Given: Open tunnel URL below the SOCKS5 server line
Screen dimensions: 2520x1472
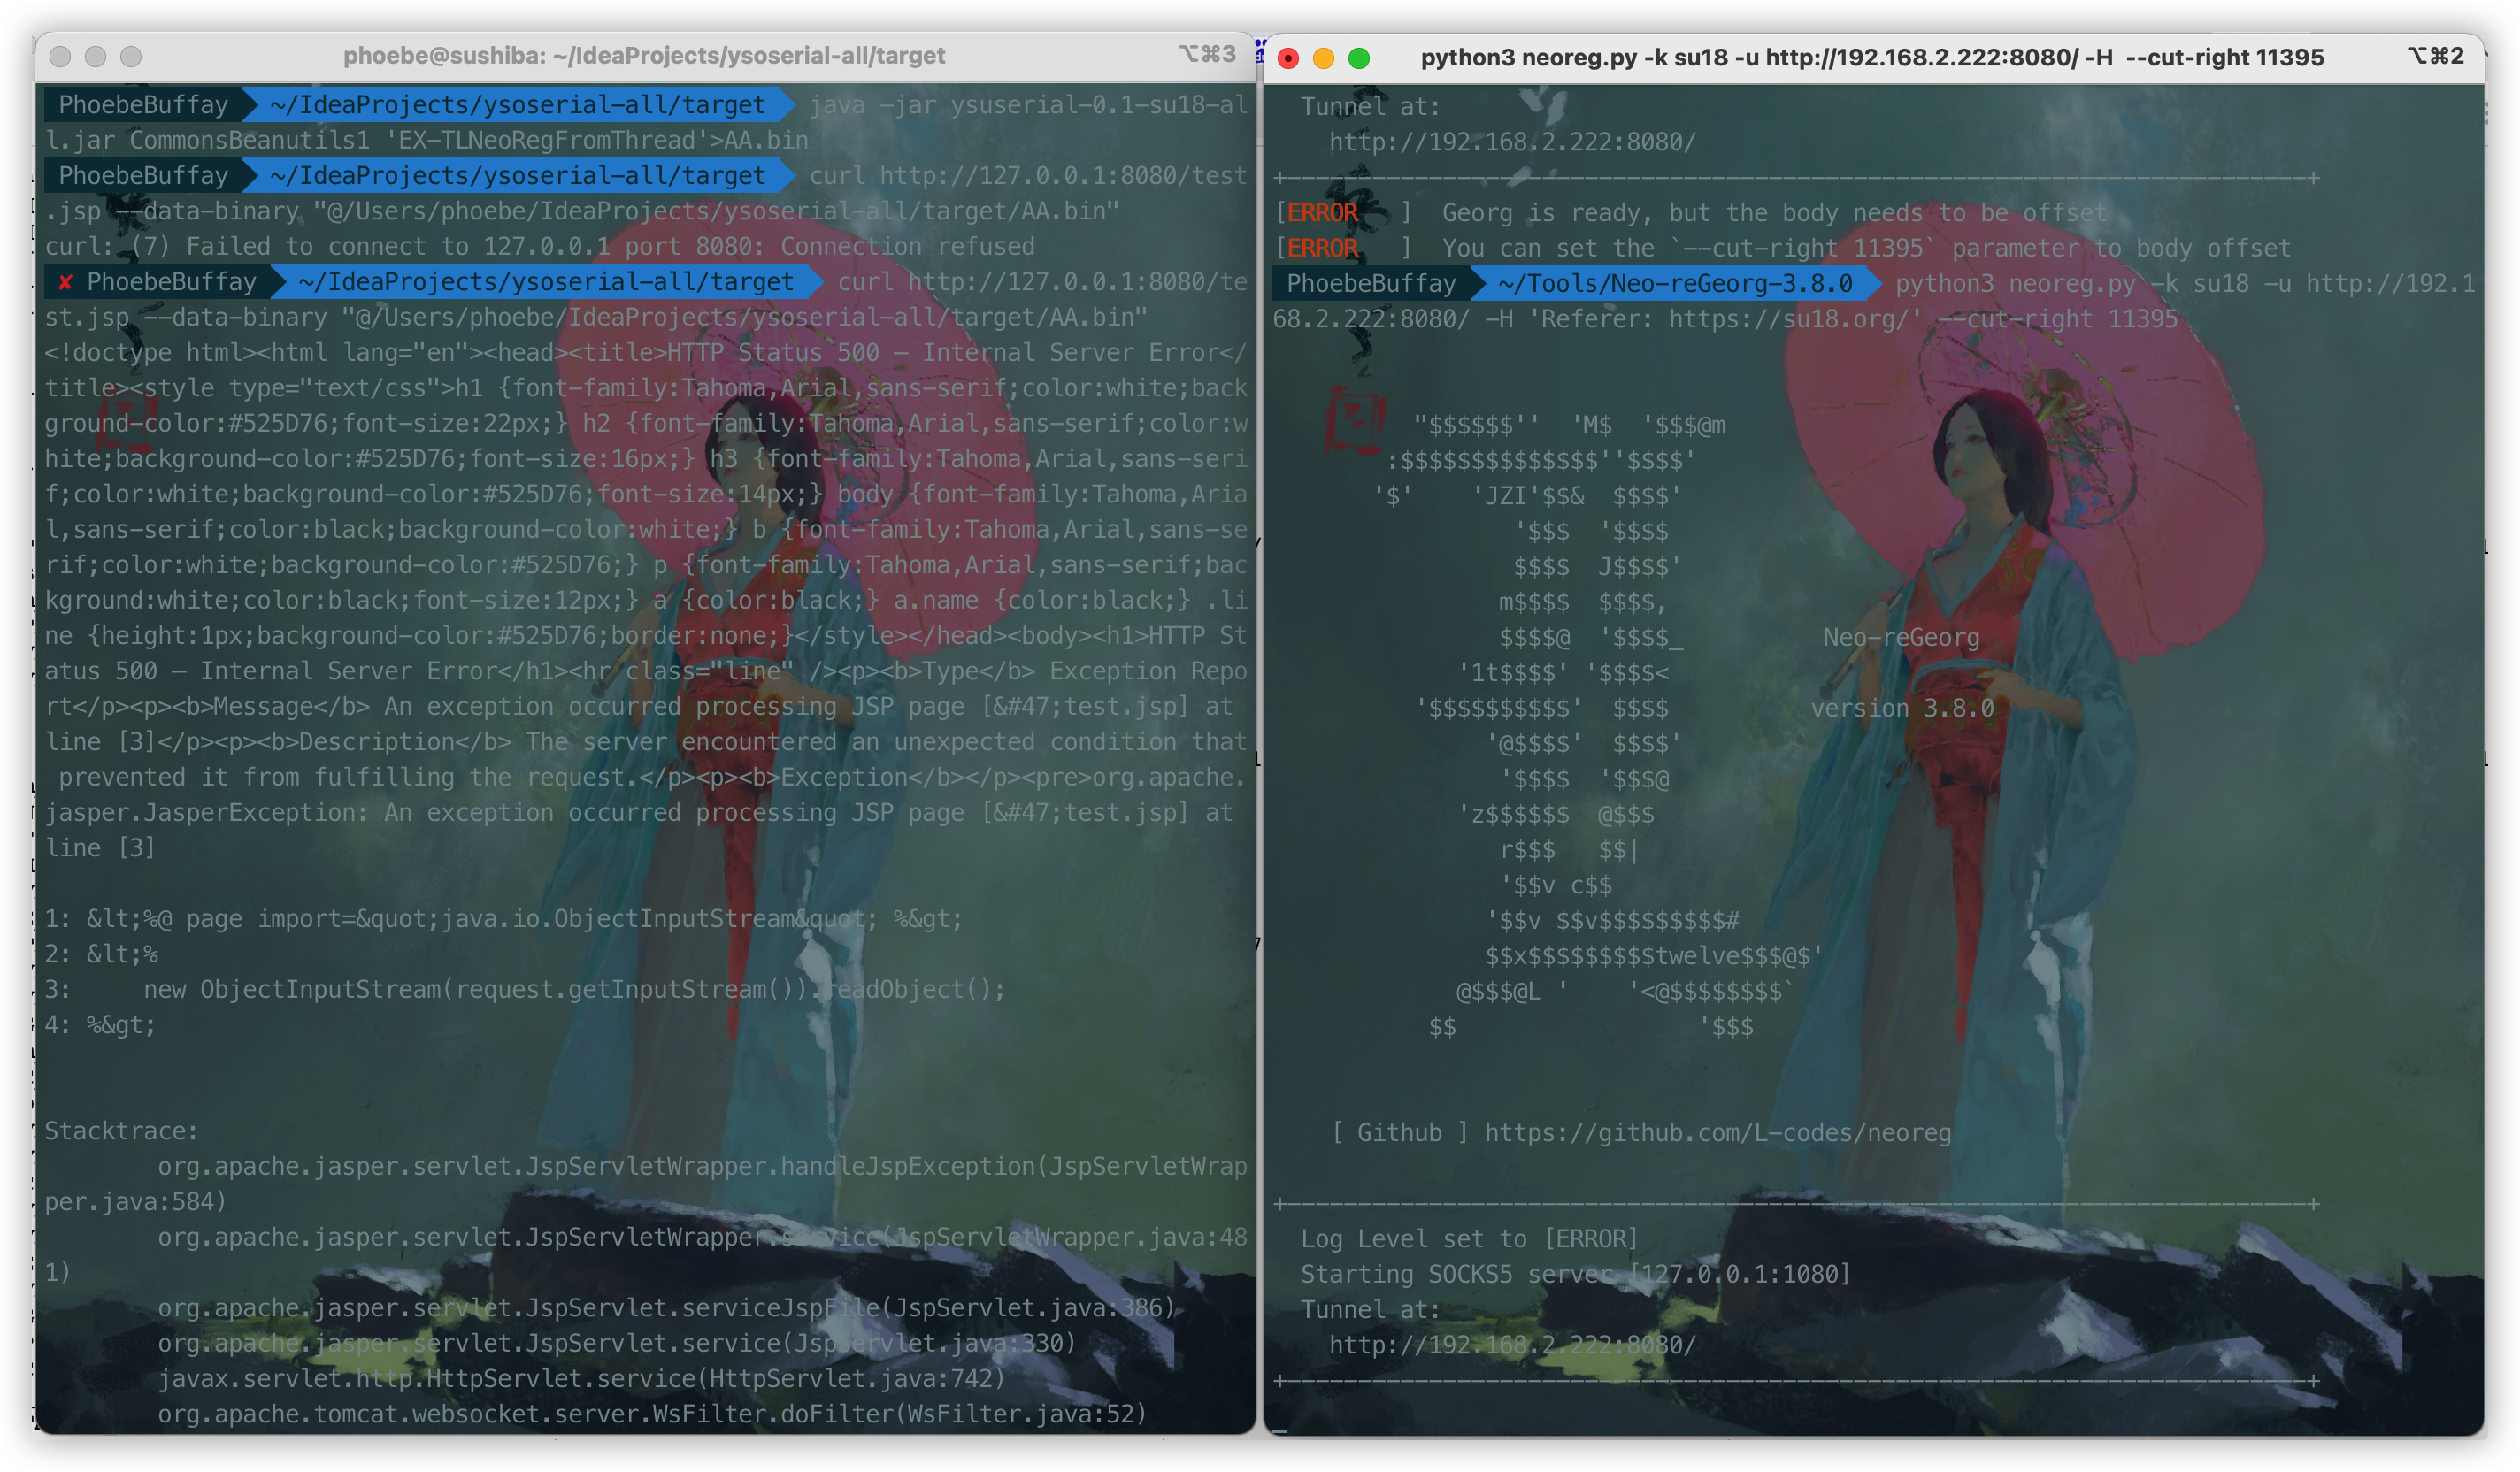Looking at the screenshot, I should [1511, 1345].
